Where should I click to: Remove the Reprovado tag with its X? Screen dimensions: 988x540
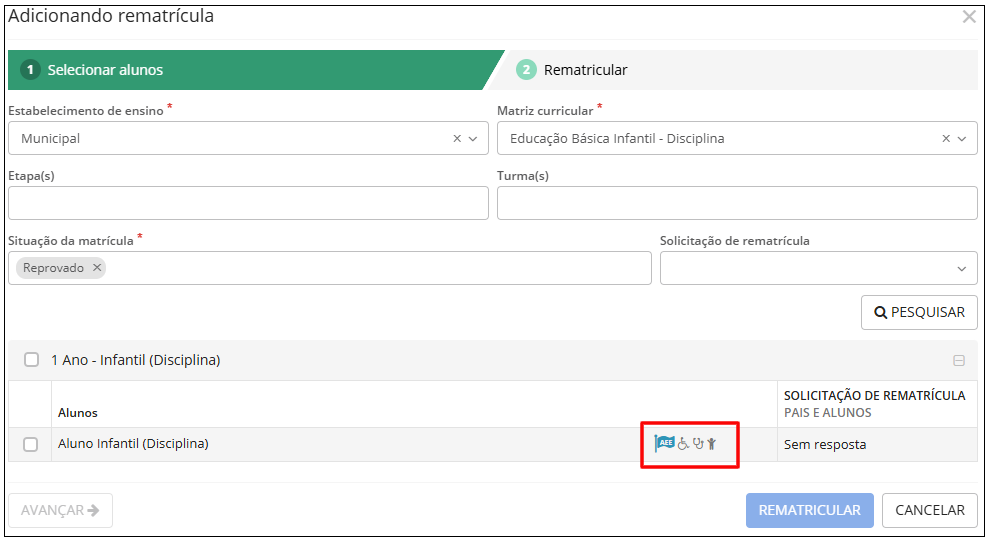coord(97,268)
